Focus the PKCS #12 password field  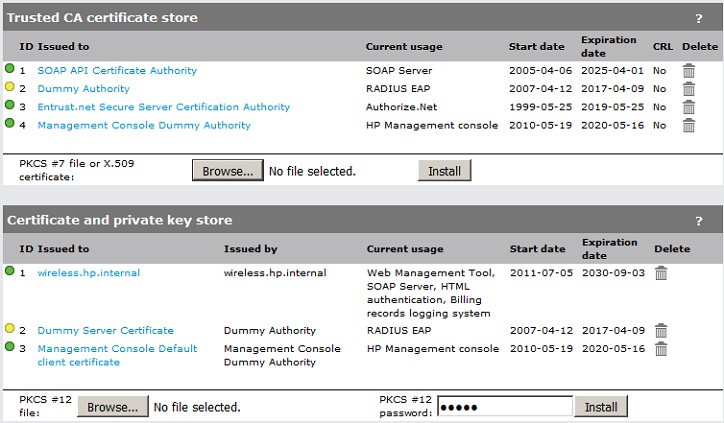(x=504, y=407)
